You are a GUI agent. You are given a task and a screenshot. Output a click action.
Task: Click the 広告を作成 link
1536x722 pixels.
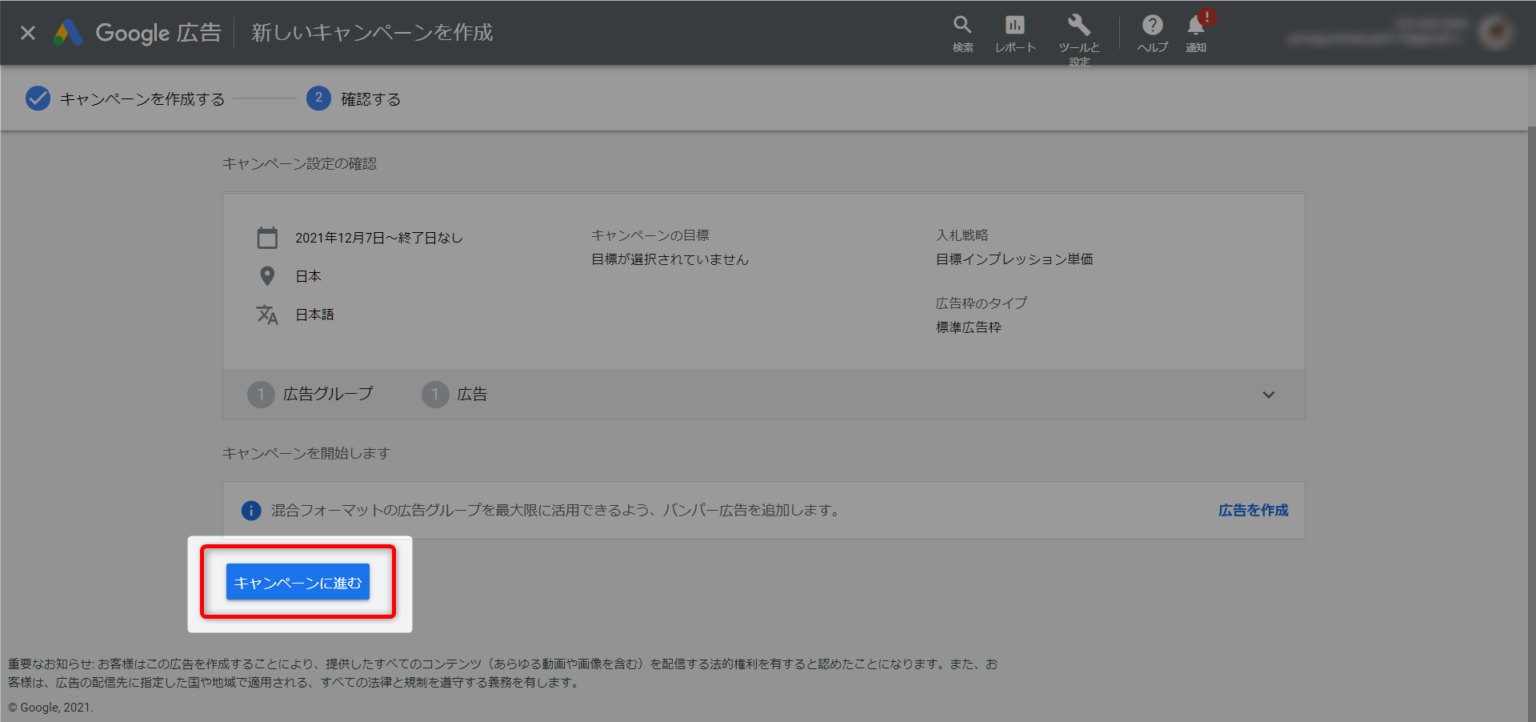tap(1253, 510)
